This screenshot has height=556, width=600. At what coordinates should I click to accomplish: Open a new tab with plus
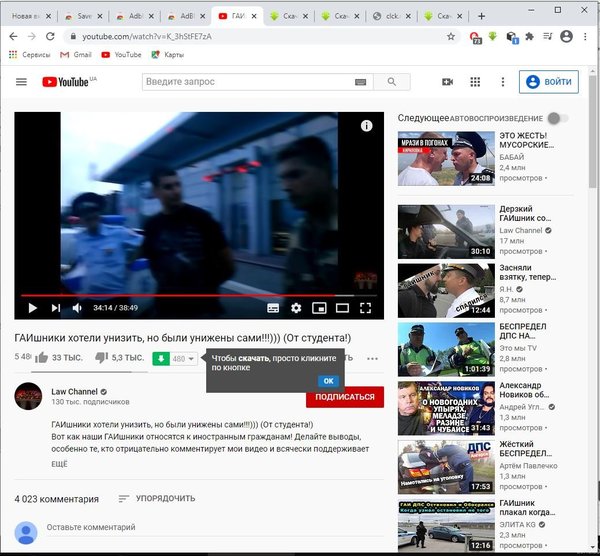(x=481, y=16)
